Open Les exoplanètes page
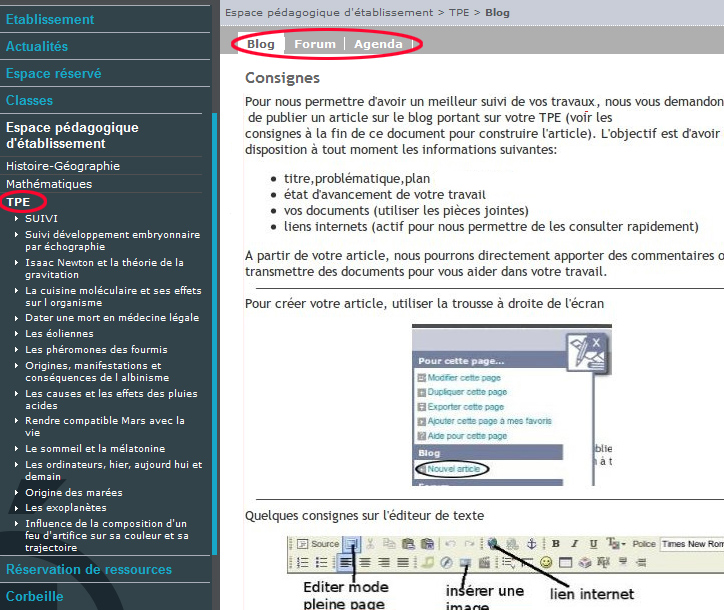The image size is (724, 610). (x=66, y=507)
